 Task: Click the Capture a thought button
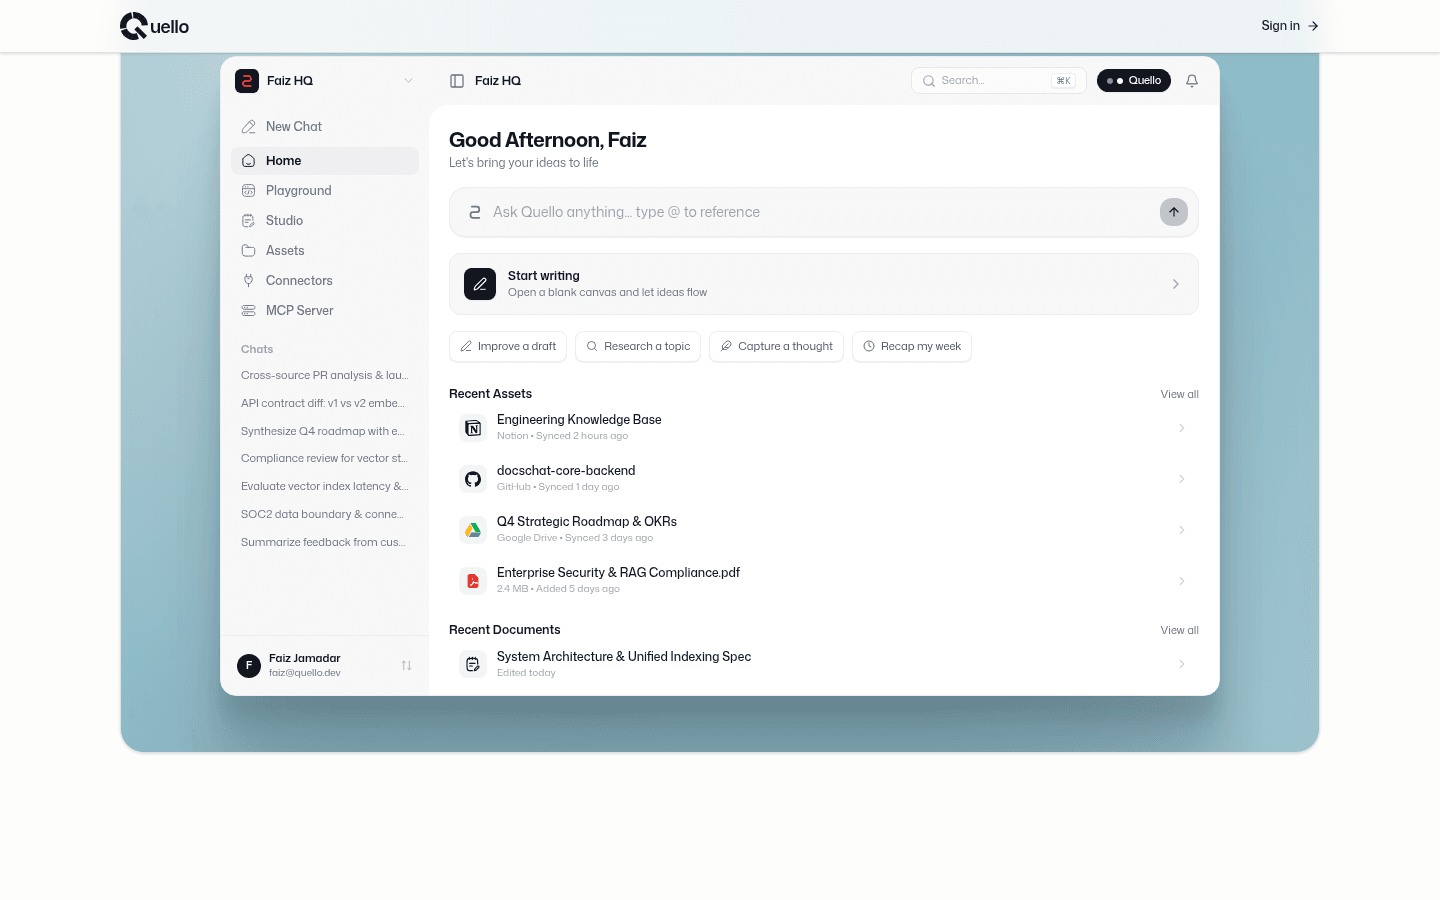tap(776, 346)
